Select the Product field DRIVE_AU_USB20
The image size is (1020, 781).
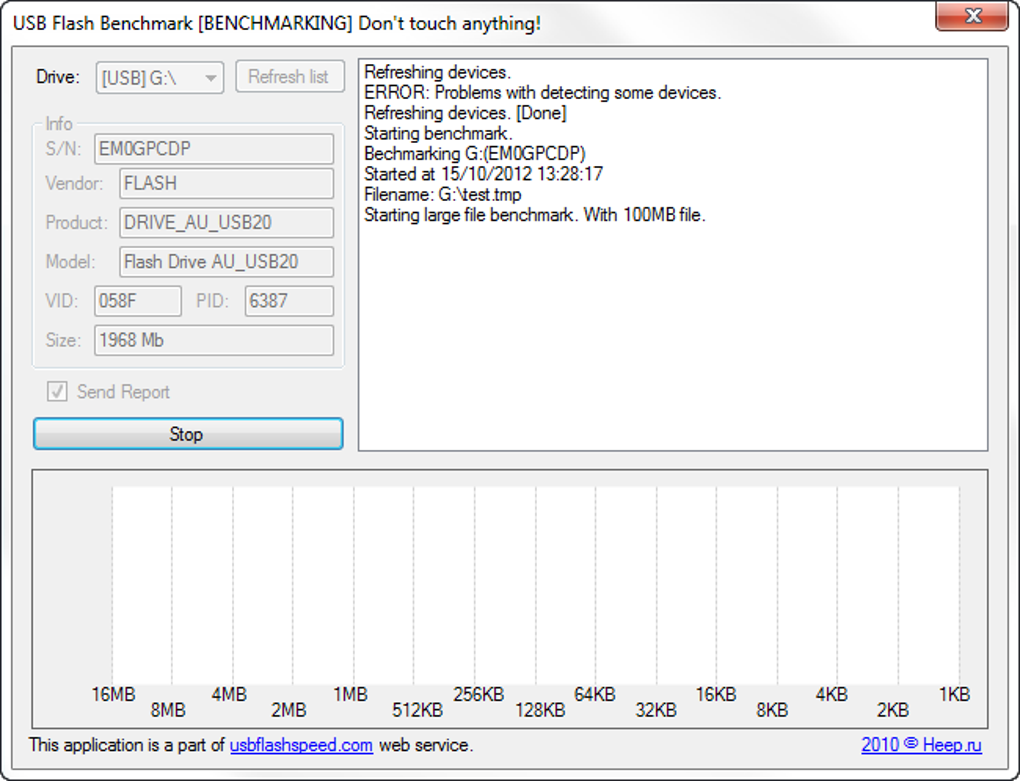pos(226,223)
